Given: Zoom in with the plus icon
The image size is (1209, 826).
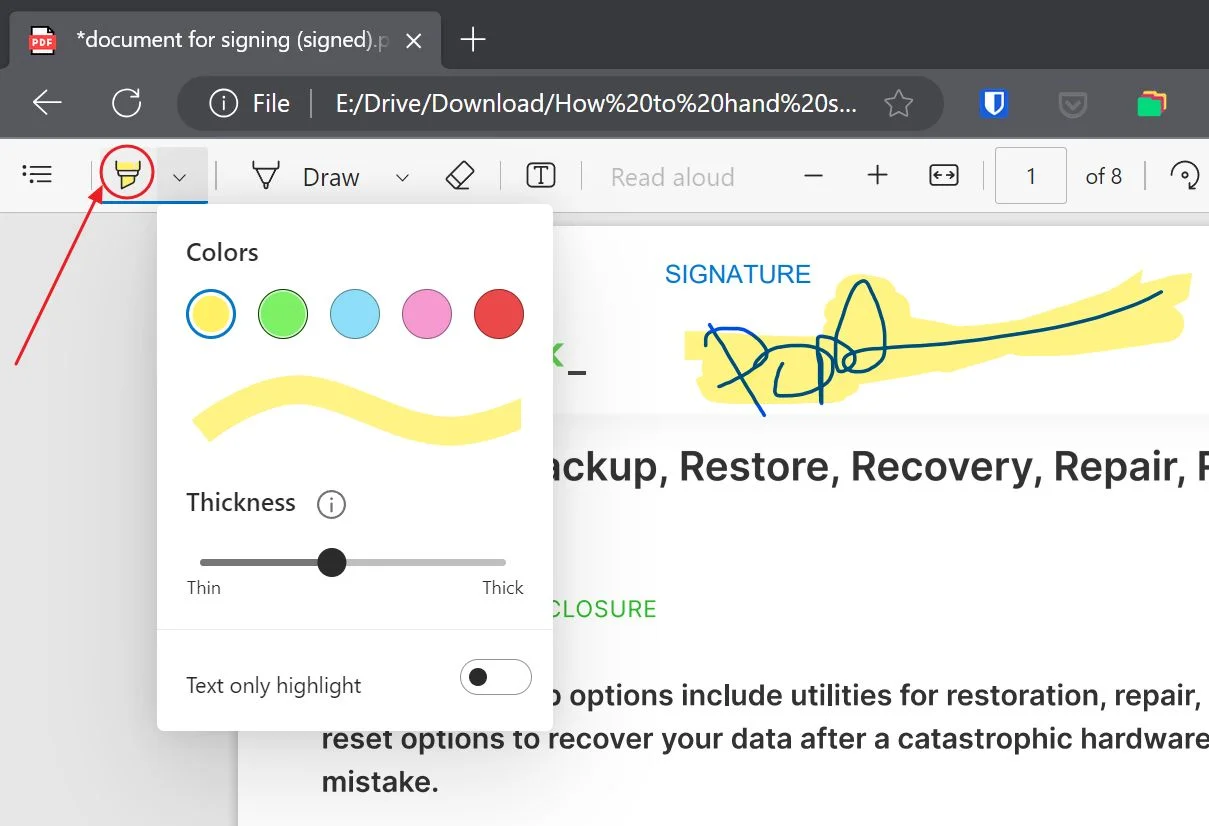Looking at the screenshot, I should pos(878,176).
